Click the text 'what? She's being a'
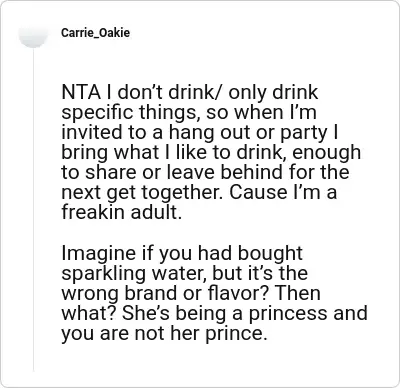Screen dimensions: 400x388 (x=152, y=313)
